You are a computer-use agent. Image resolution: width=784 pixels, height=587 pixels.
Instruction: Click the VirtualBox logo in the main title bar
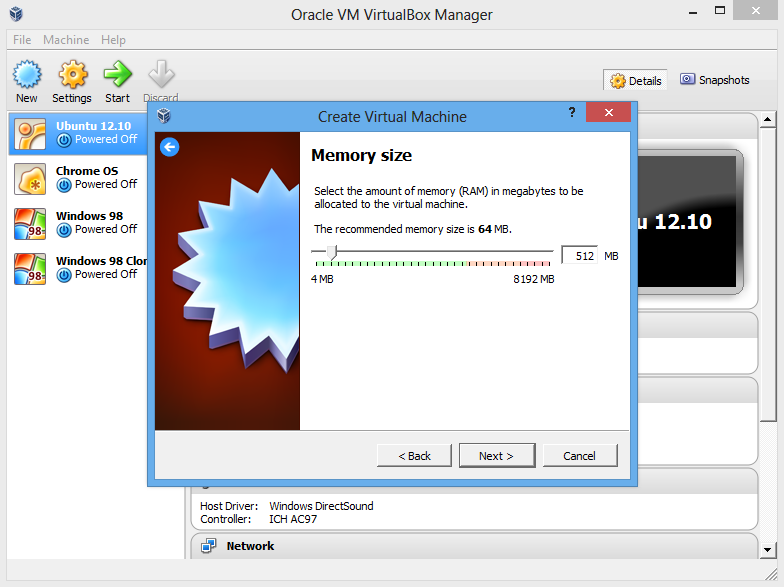[16, 14]
